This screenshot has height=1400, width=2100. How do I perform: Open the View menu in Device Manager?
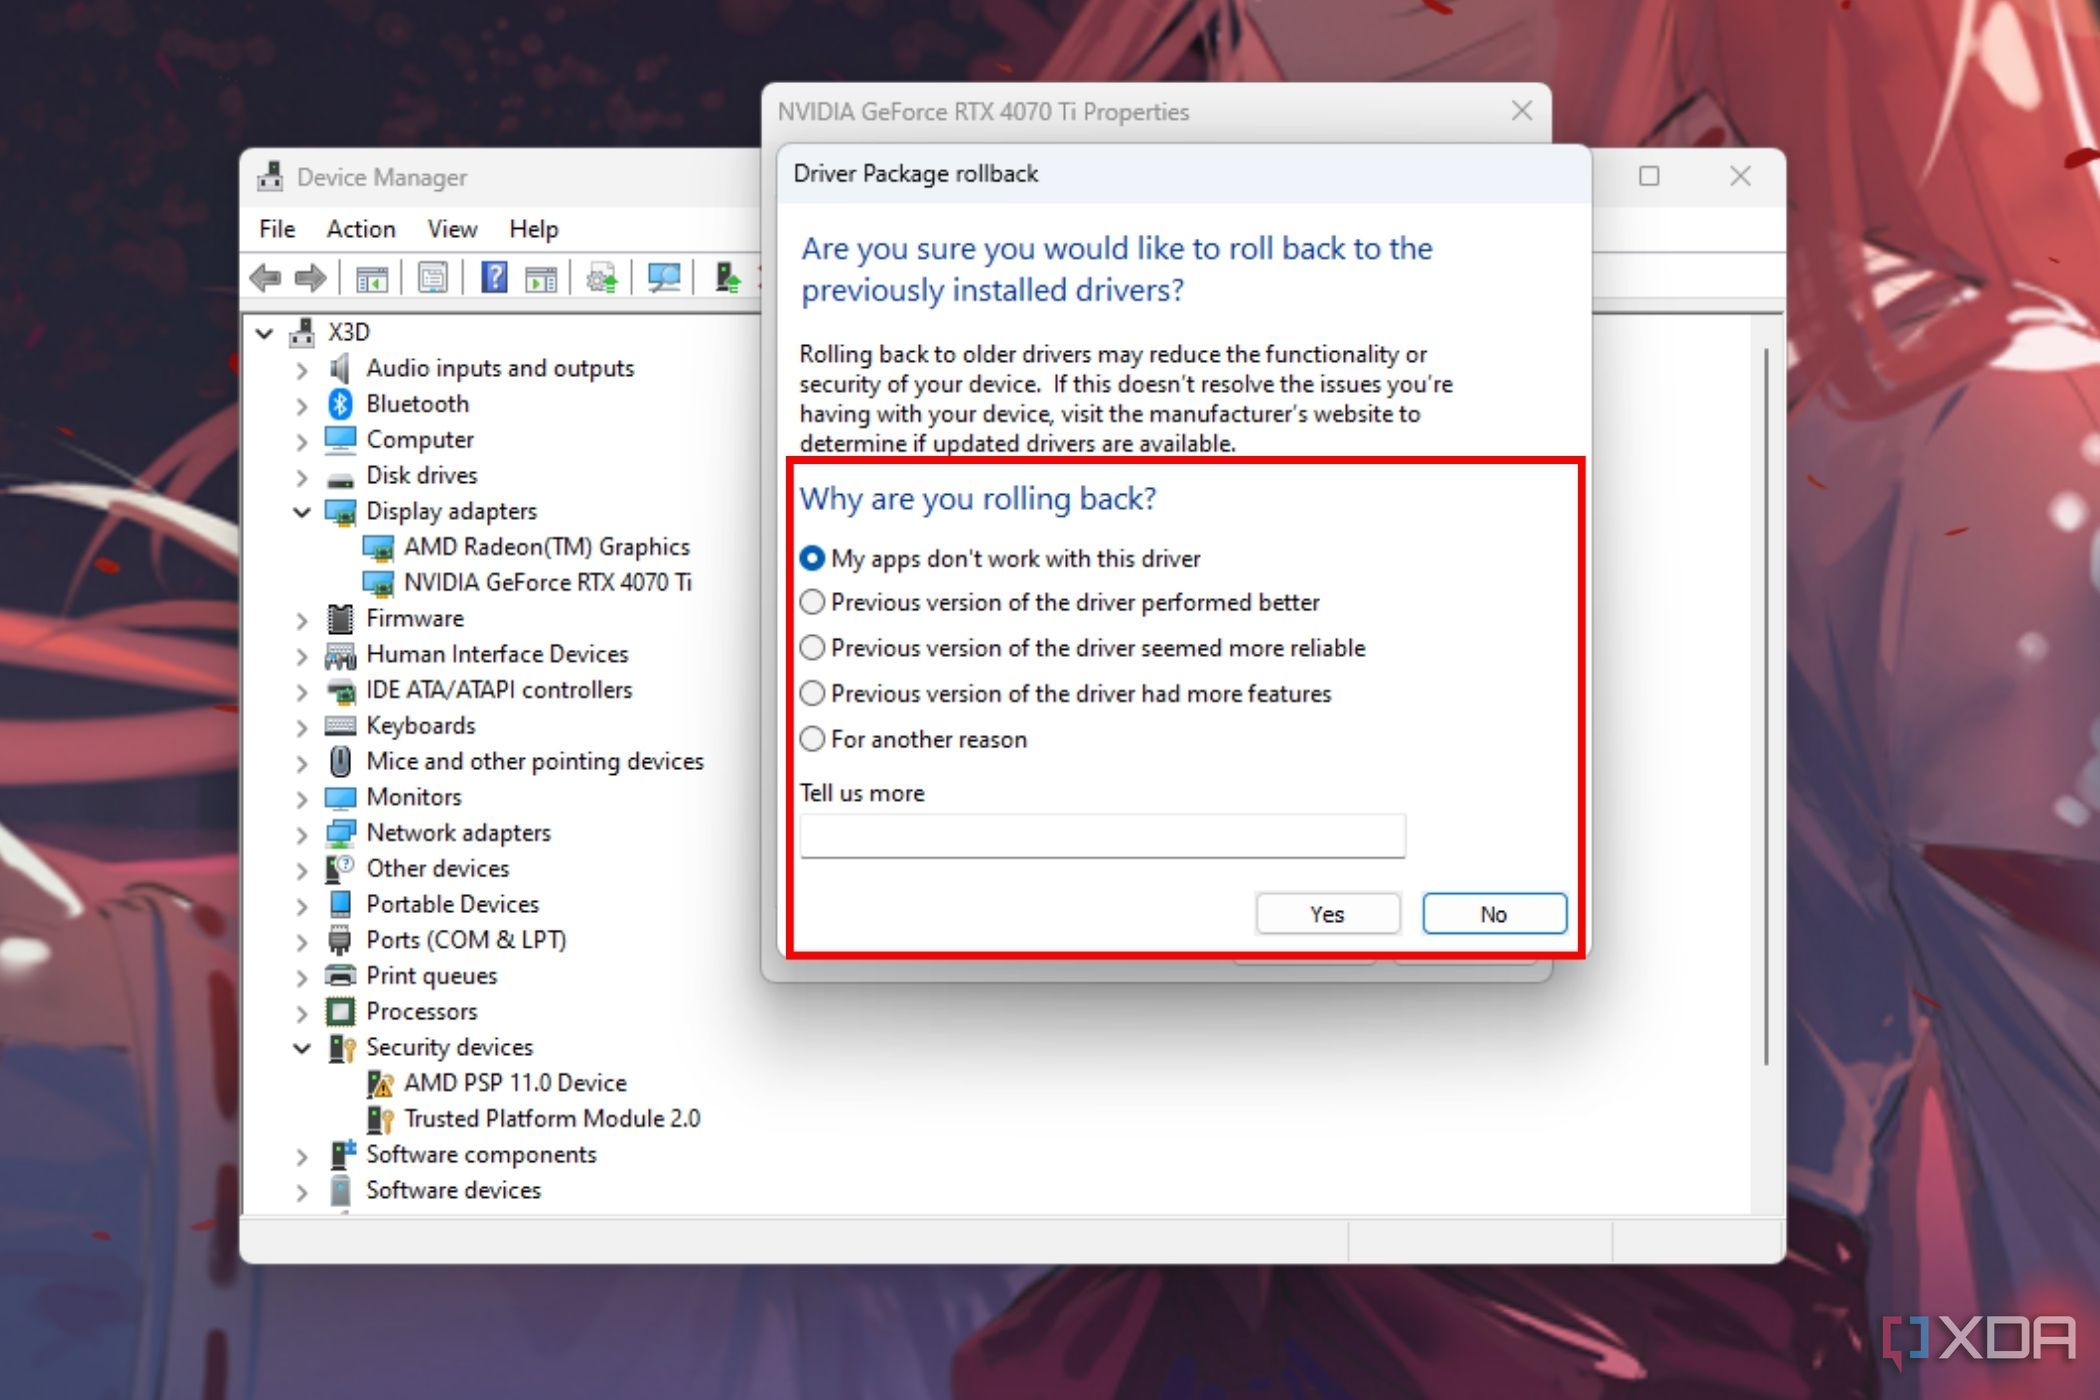452,229
